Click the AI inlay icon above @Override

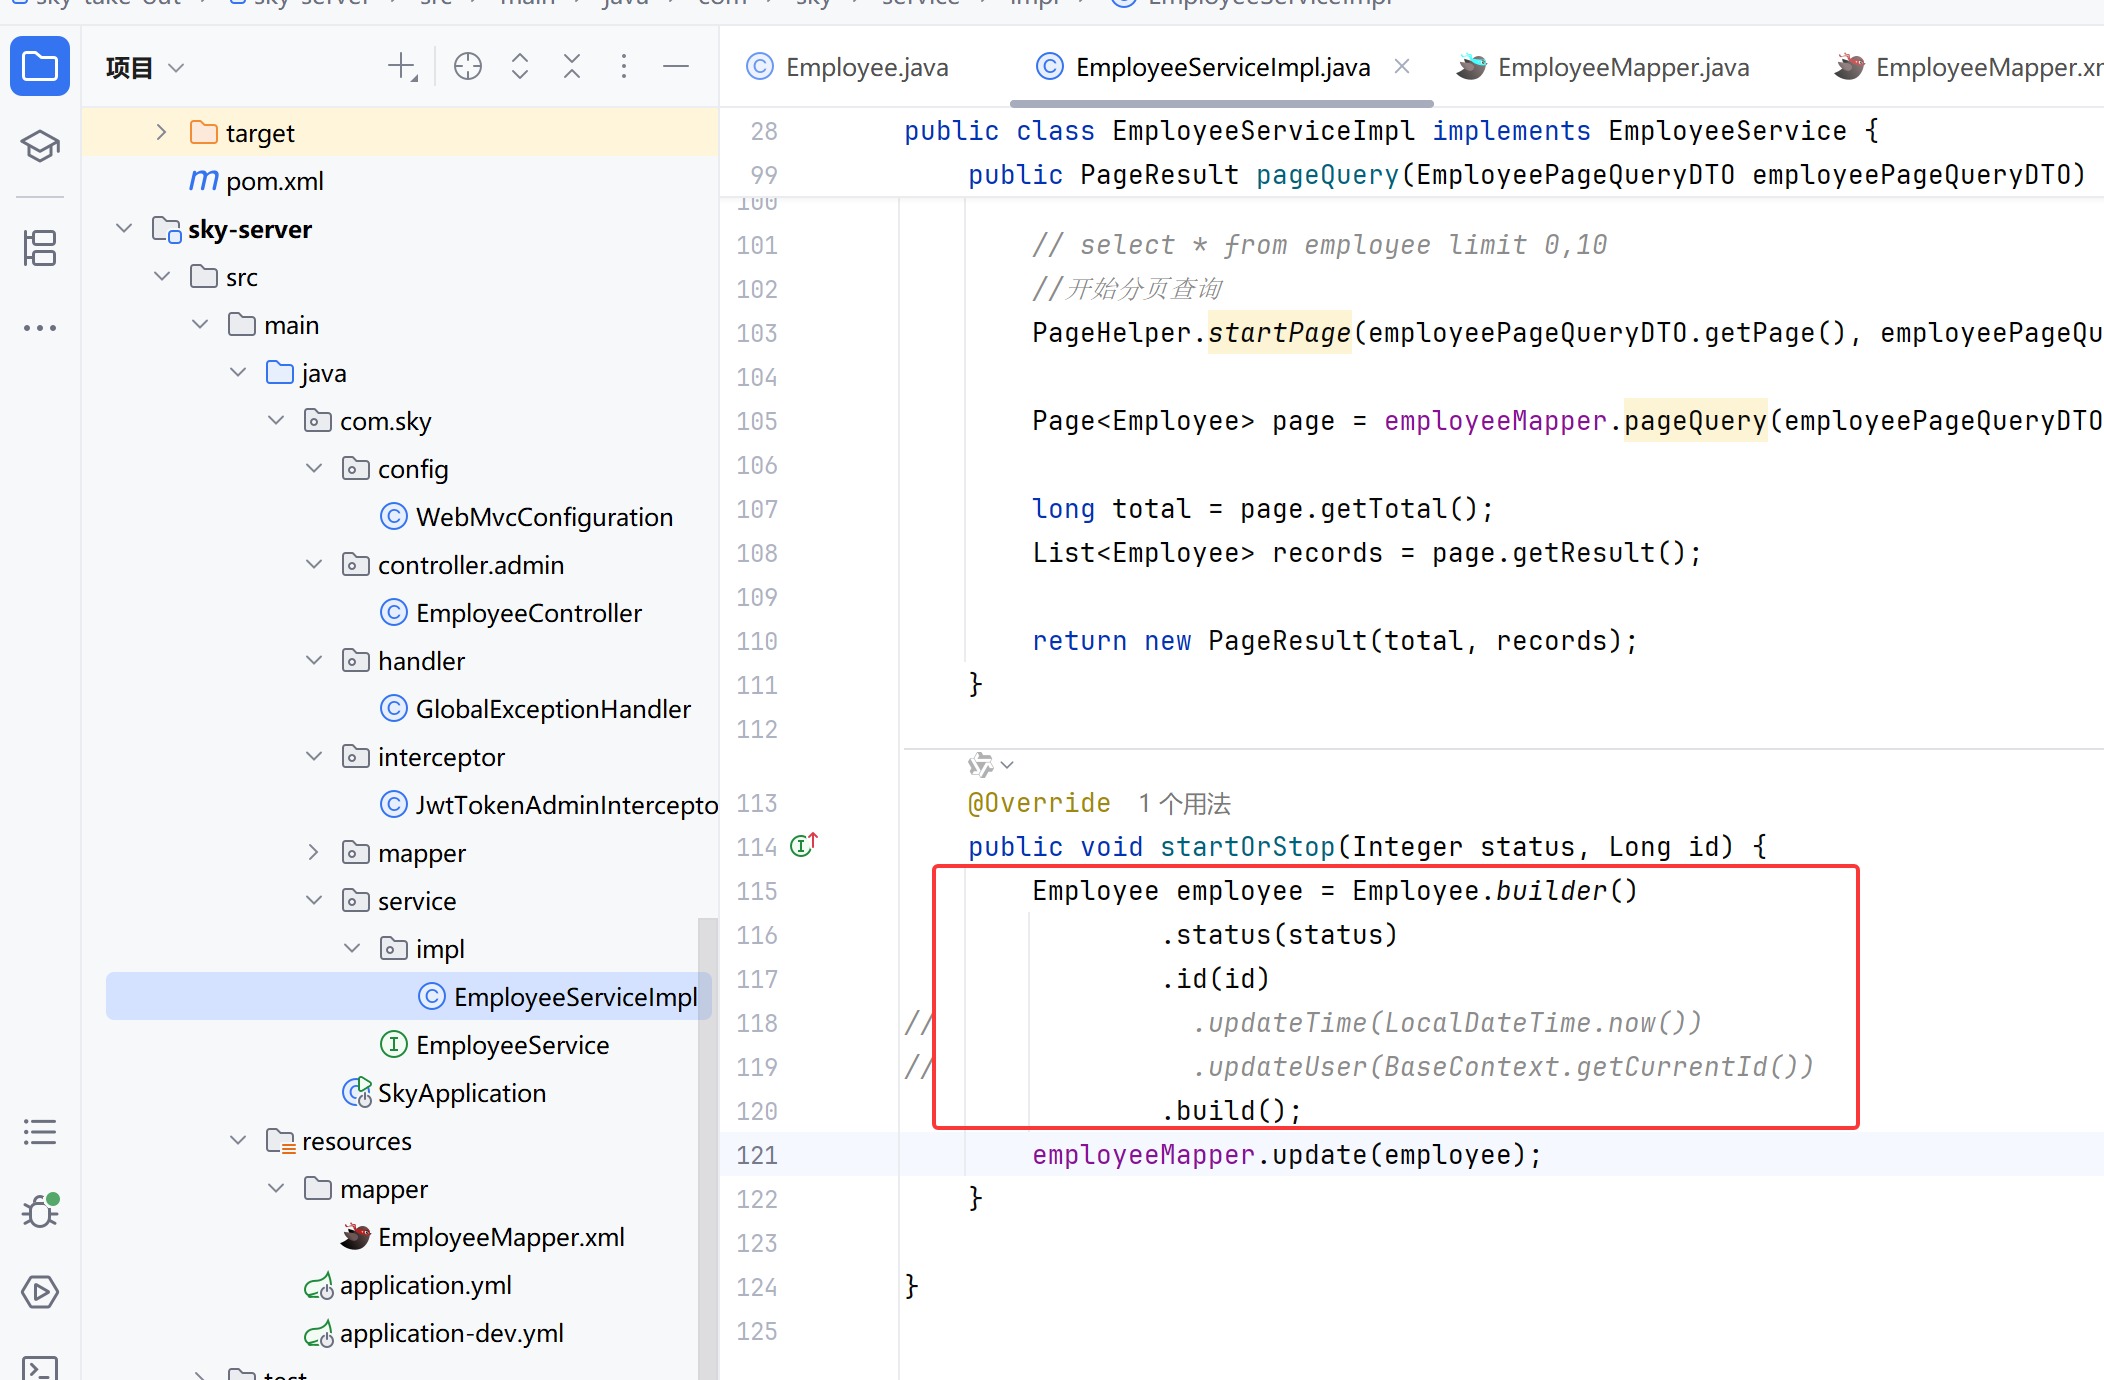981,765
